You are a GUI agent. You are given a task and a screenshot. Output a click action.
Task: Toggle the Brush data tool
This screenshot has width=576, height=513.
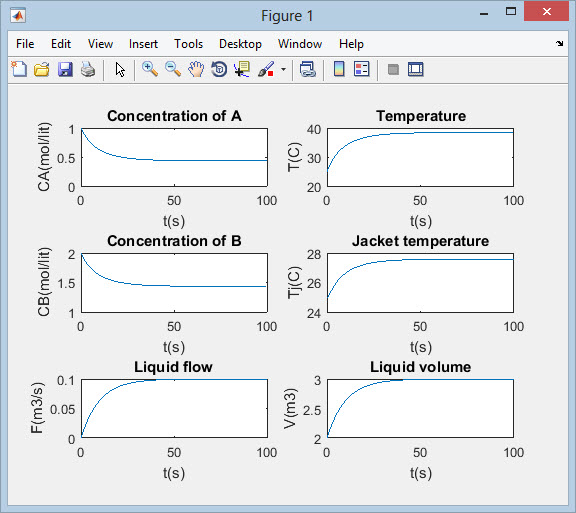click(x=266, y=69)
